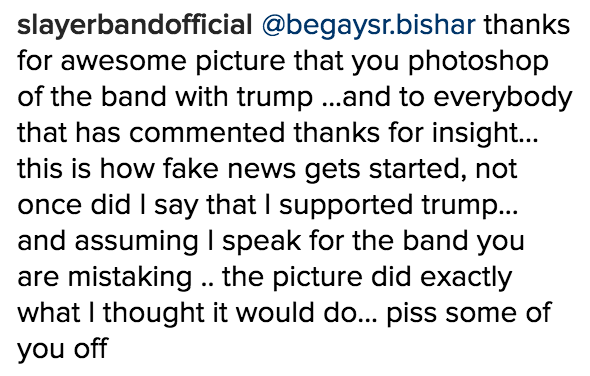Viewport: 590px width, 376px height.
Task: Open the @begaysr.bishar mention link
Action: point(368,26)
